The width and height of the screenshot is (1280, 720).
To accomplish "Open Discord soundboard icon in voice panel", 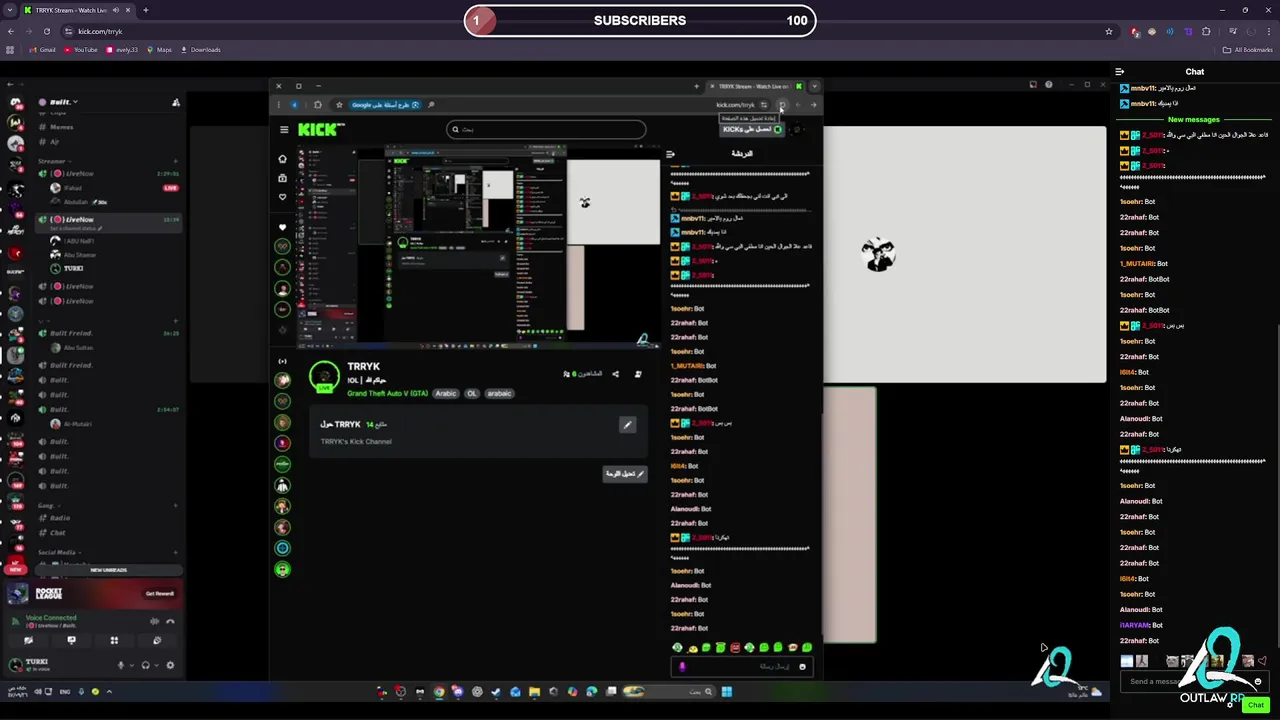I will tap(157, 640).
